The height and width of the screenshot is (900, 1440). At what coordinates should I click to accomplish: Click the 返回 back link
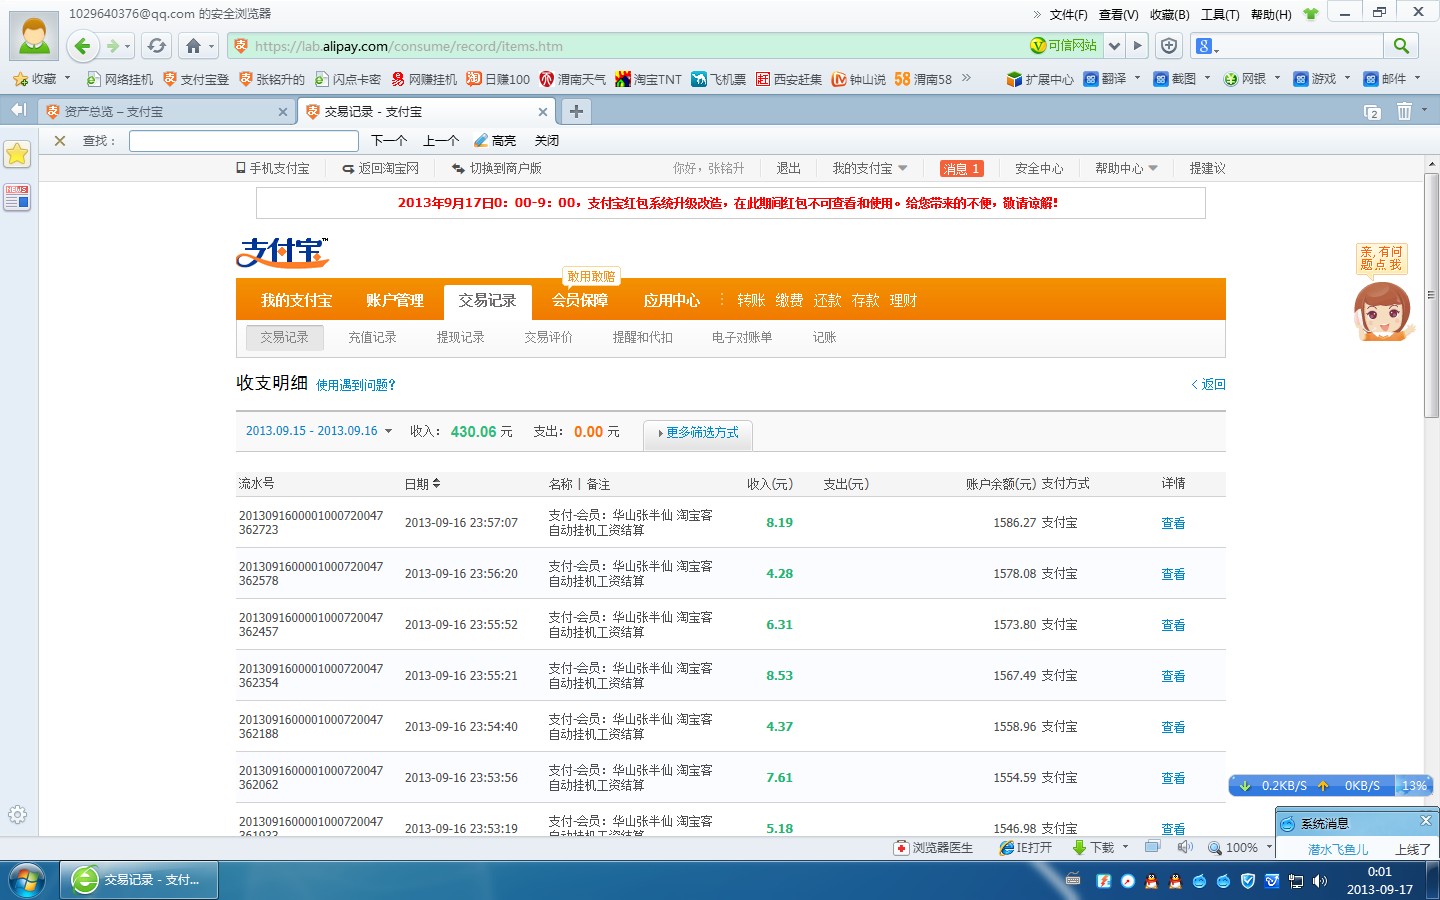[1208, 384]
